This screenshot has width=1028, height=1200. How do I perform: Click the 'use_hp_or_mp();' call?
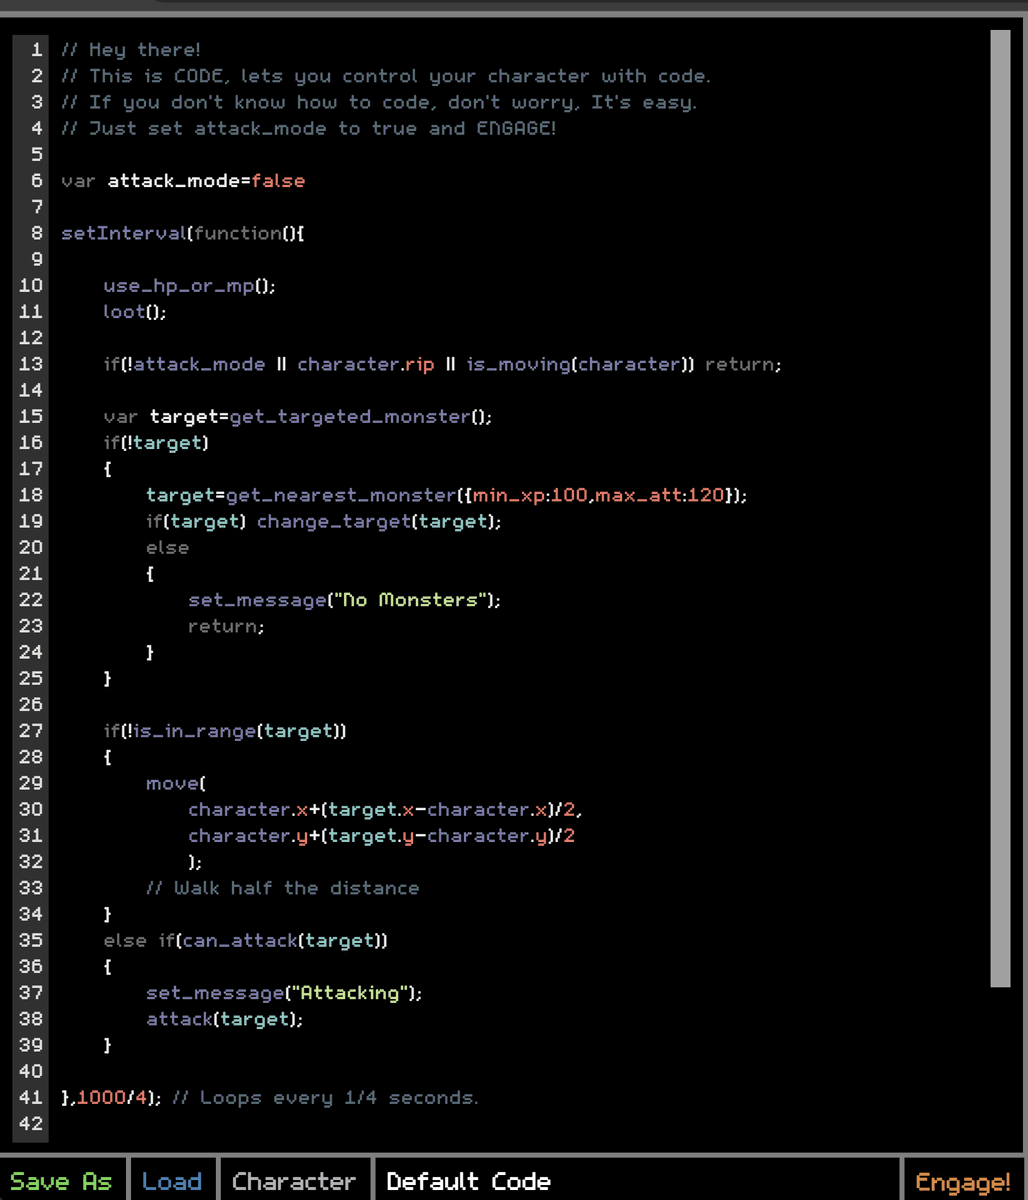click(x=189, y=286)
